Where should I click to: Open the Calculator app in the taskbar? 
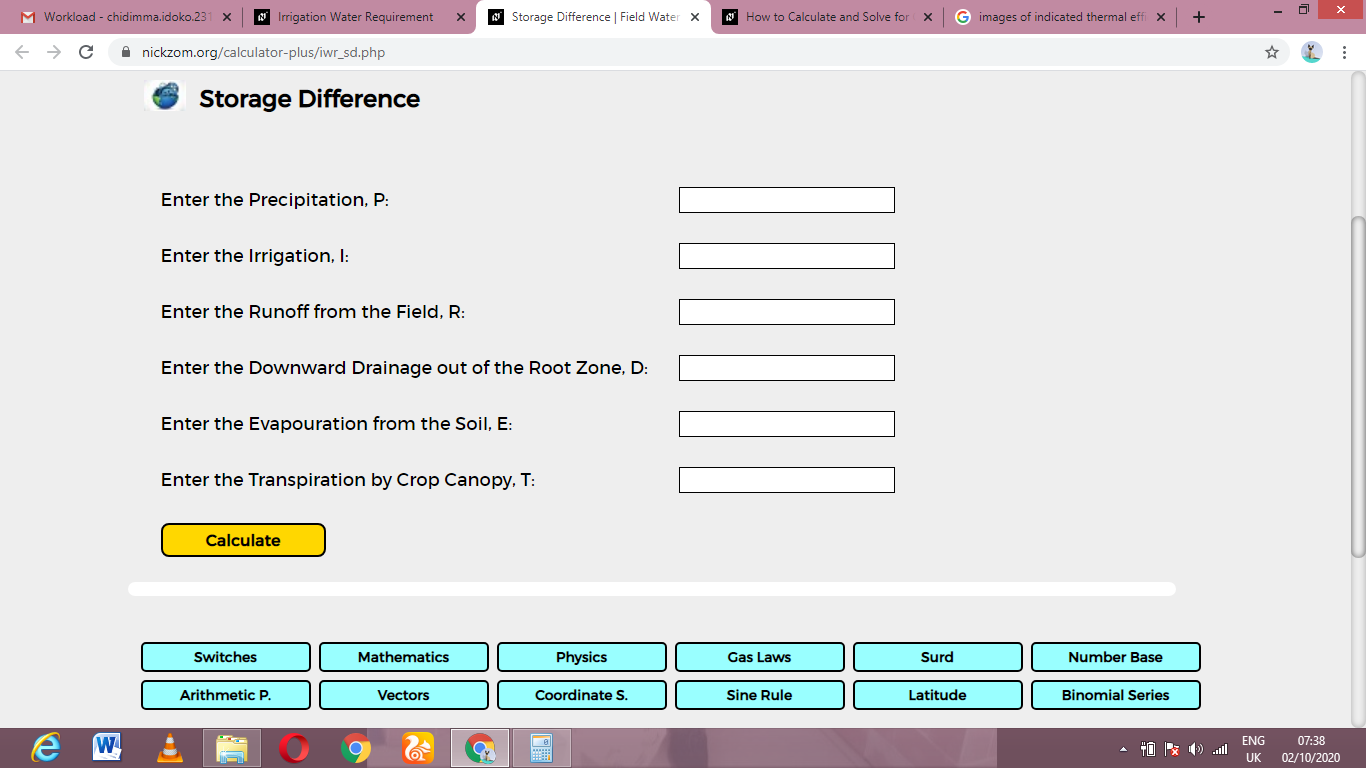[x=542, y=748]
